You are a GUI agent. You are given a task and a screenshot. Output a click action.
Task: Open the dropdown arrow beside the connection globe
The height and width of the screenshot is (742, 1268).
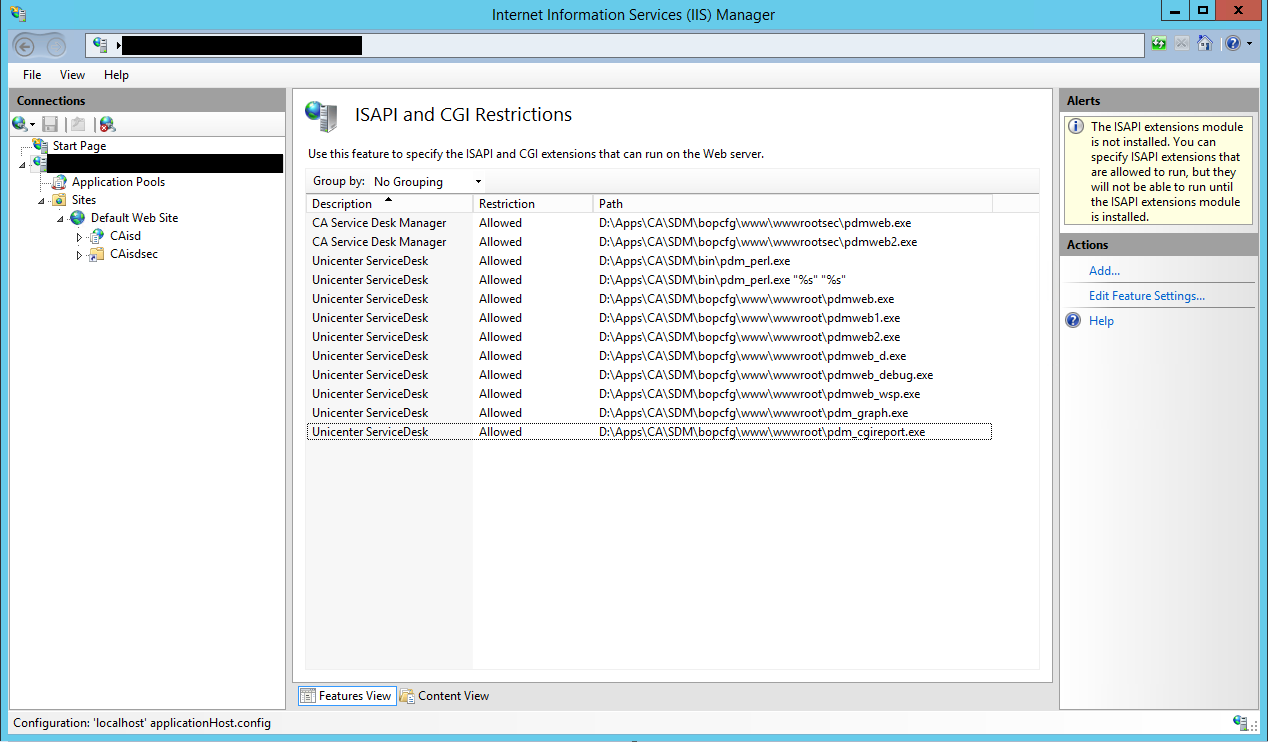(33, 125)
